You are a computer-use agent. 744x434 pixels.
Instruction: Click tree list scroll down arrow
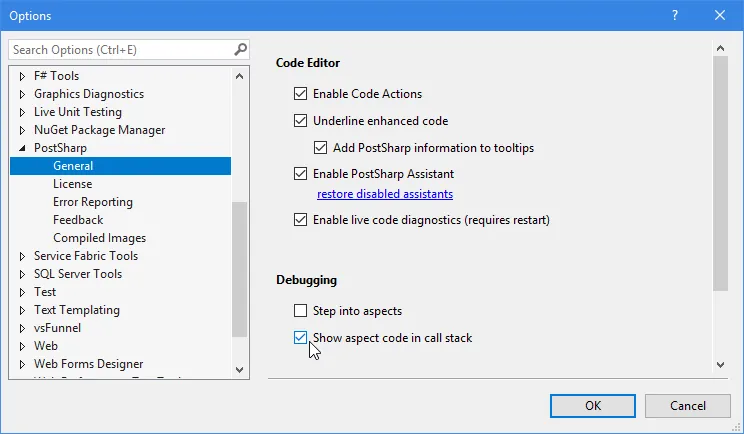tap(240, 369)
